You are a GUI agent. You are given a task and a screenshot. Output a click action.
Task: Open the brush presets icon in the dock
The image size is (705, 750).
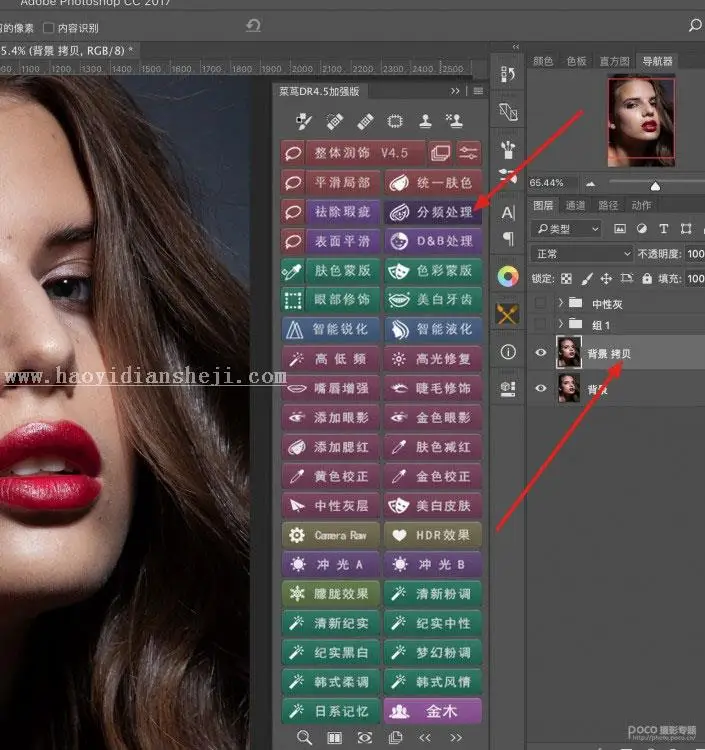(x=507, y=150)
